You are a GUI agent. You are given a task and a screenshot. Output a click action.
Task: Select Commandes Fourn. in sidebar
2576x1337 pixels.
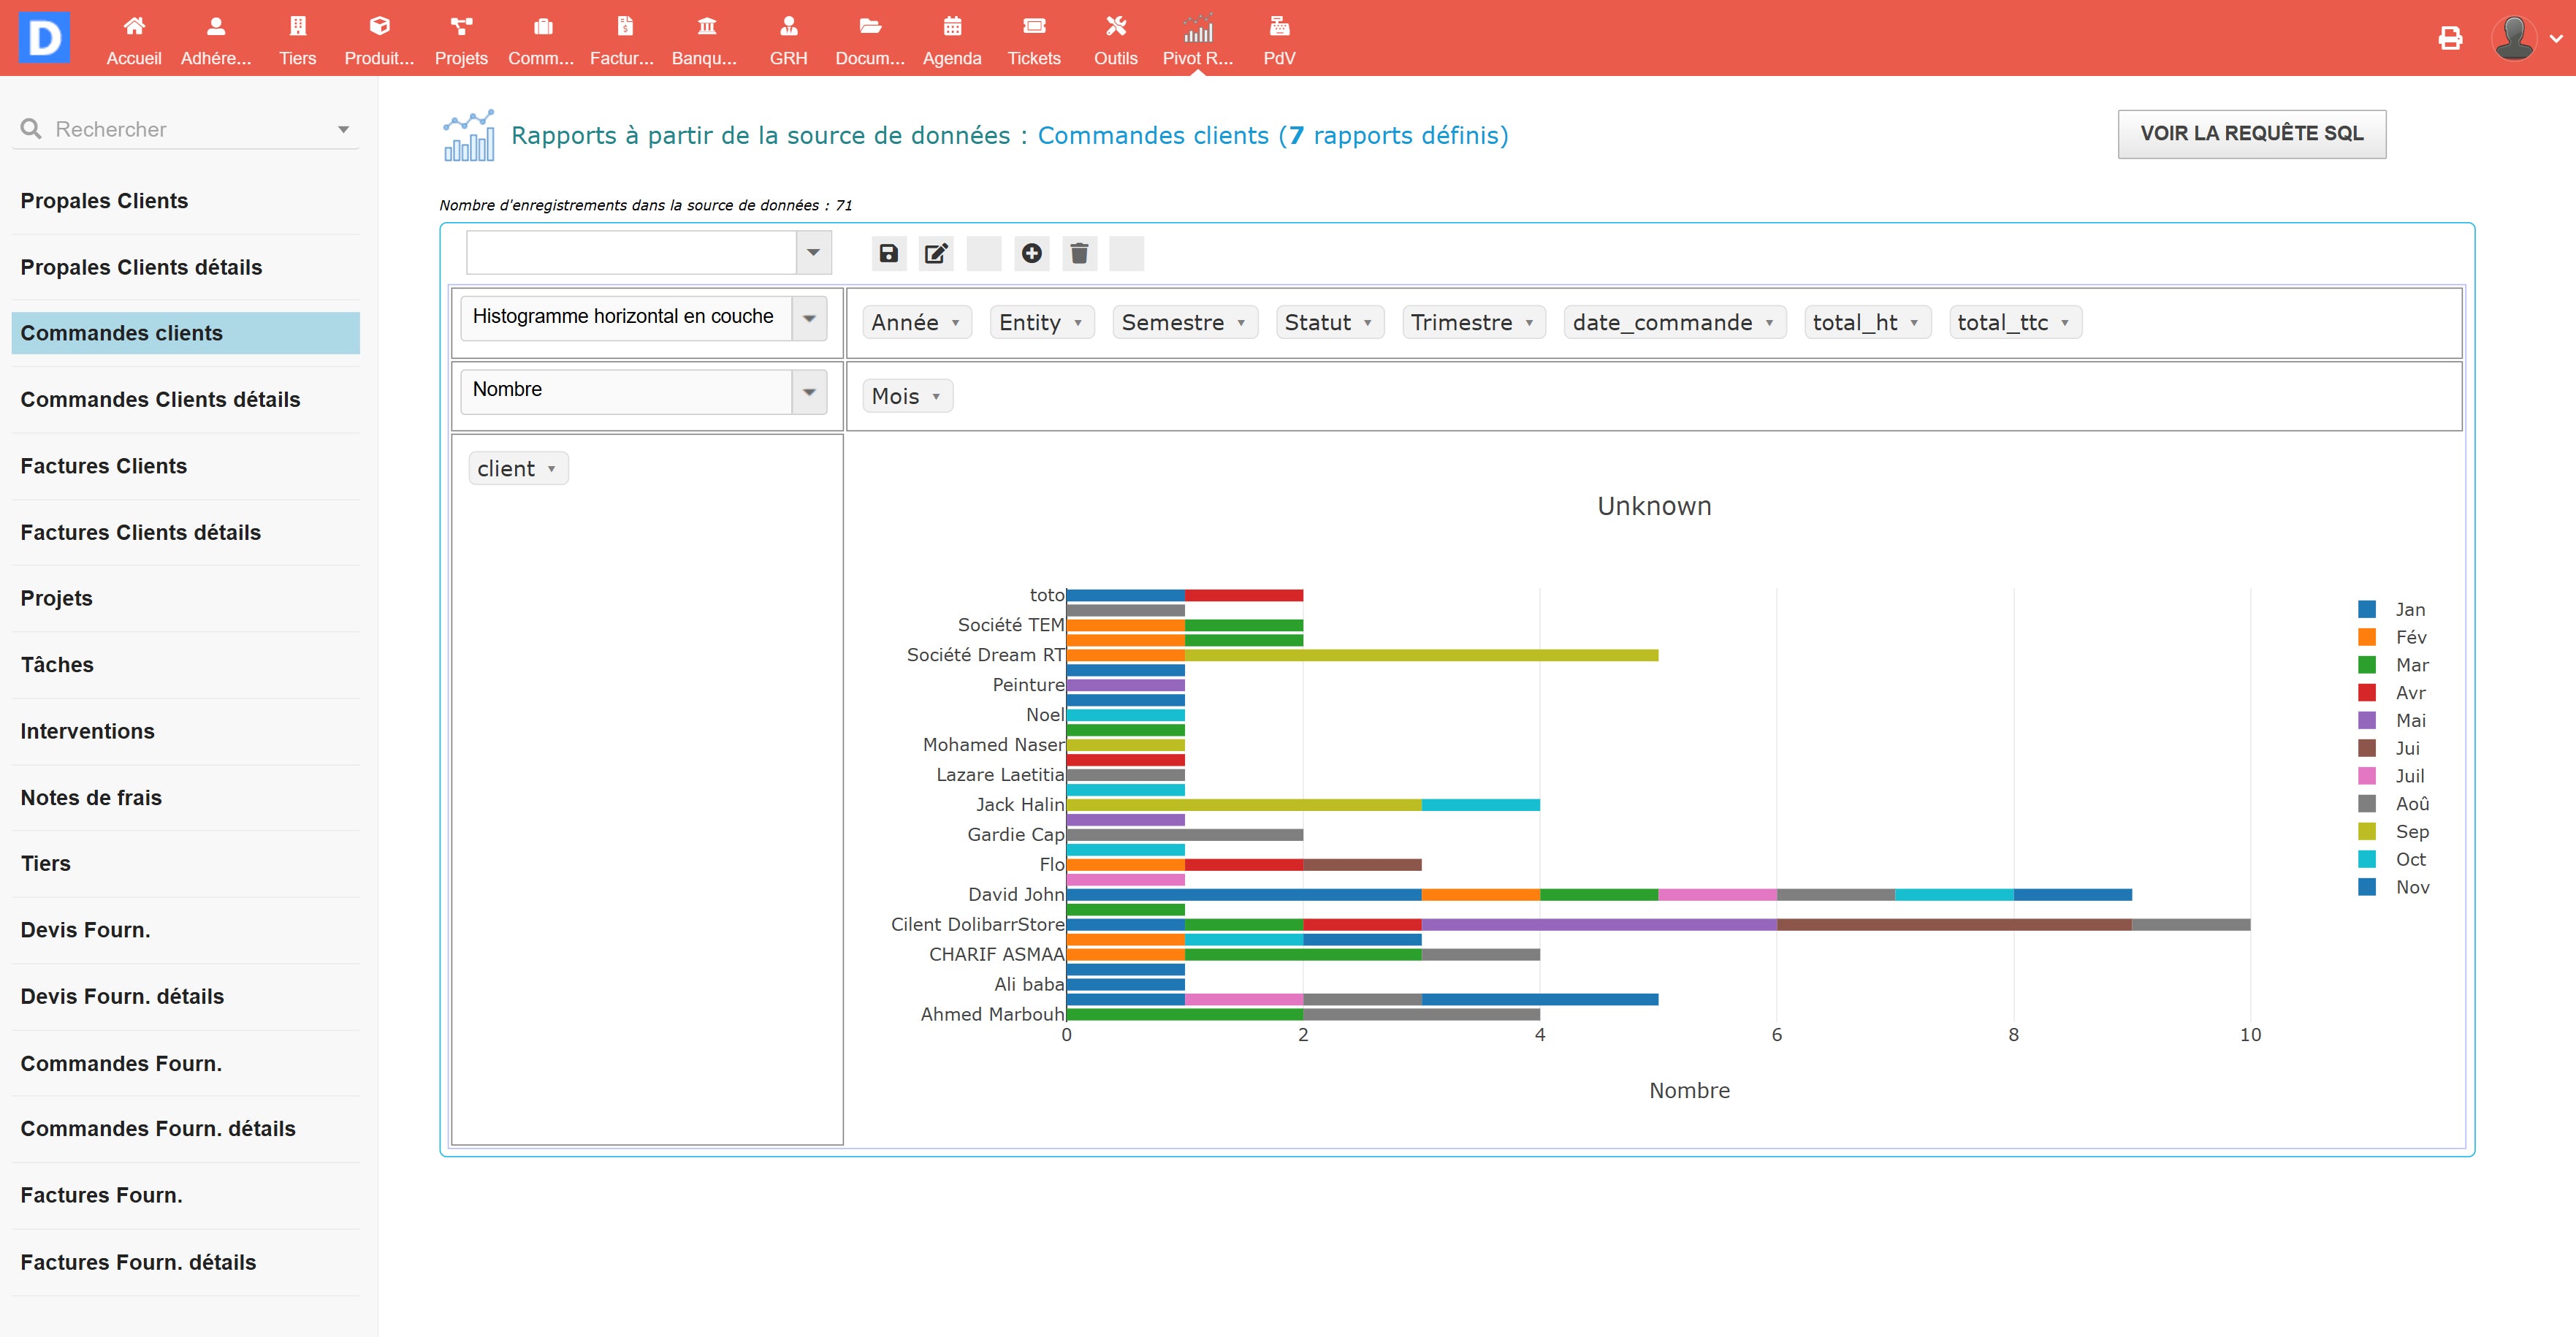[121, 1063]
